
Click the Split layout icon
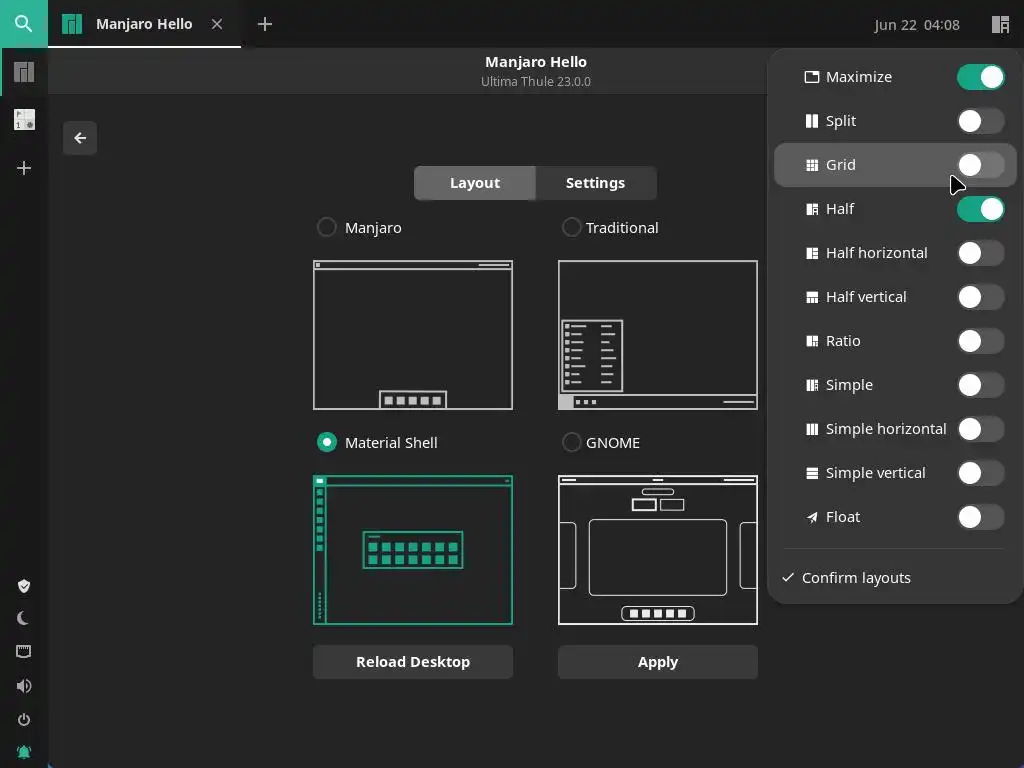tap(812, 121)
